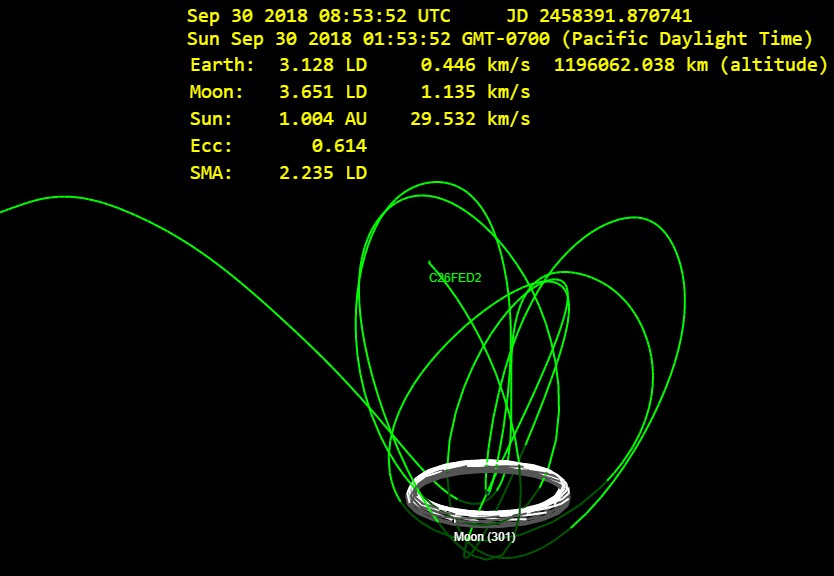The height and width of the screenshot is (576, 834).
Task: Select the Earth: row label
Action: point(221,65)
